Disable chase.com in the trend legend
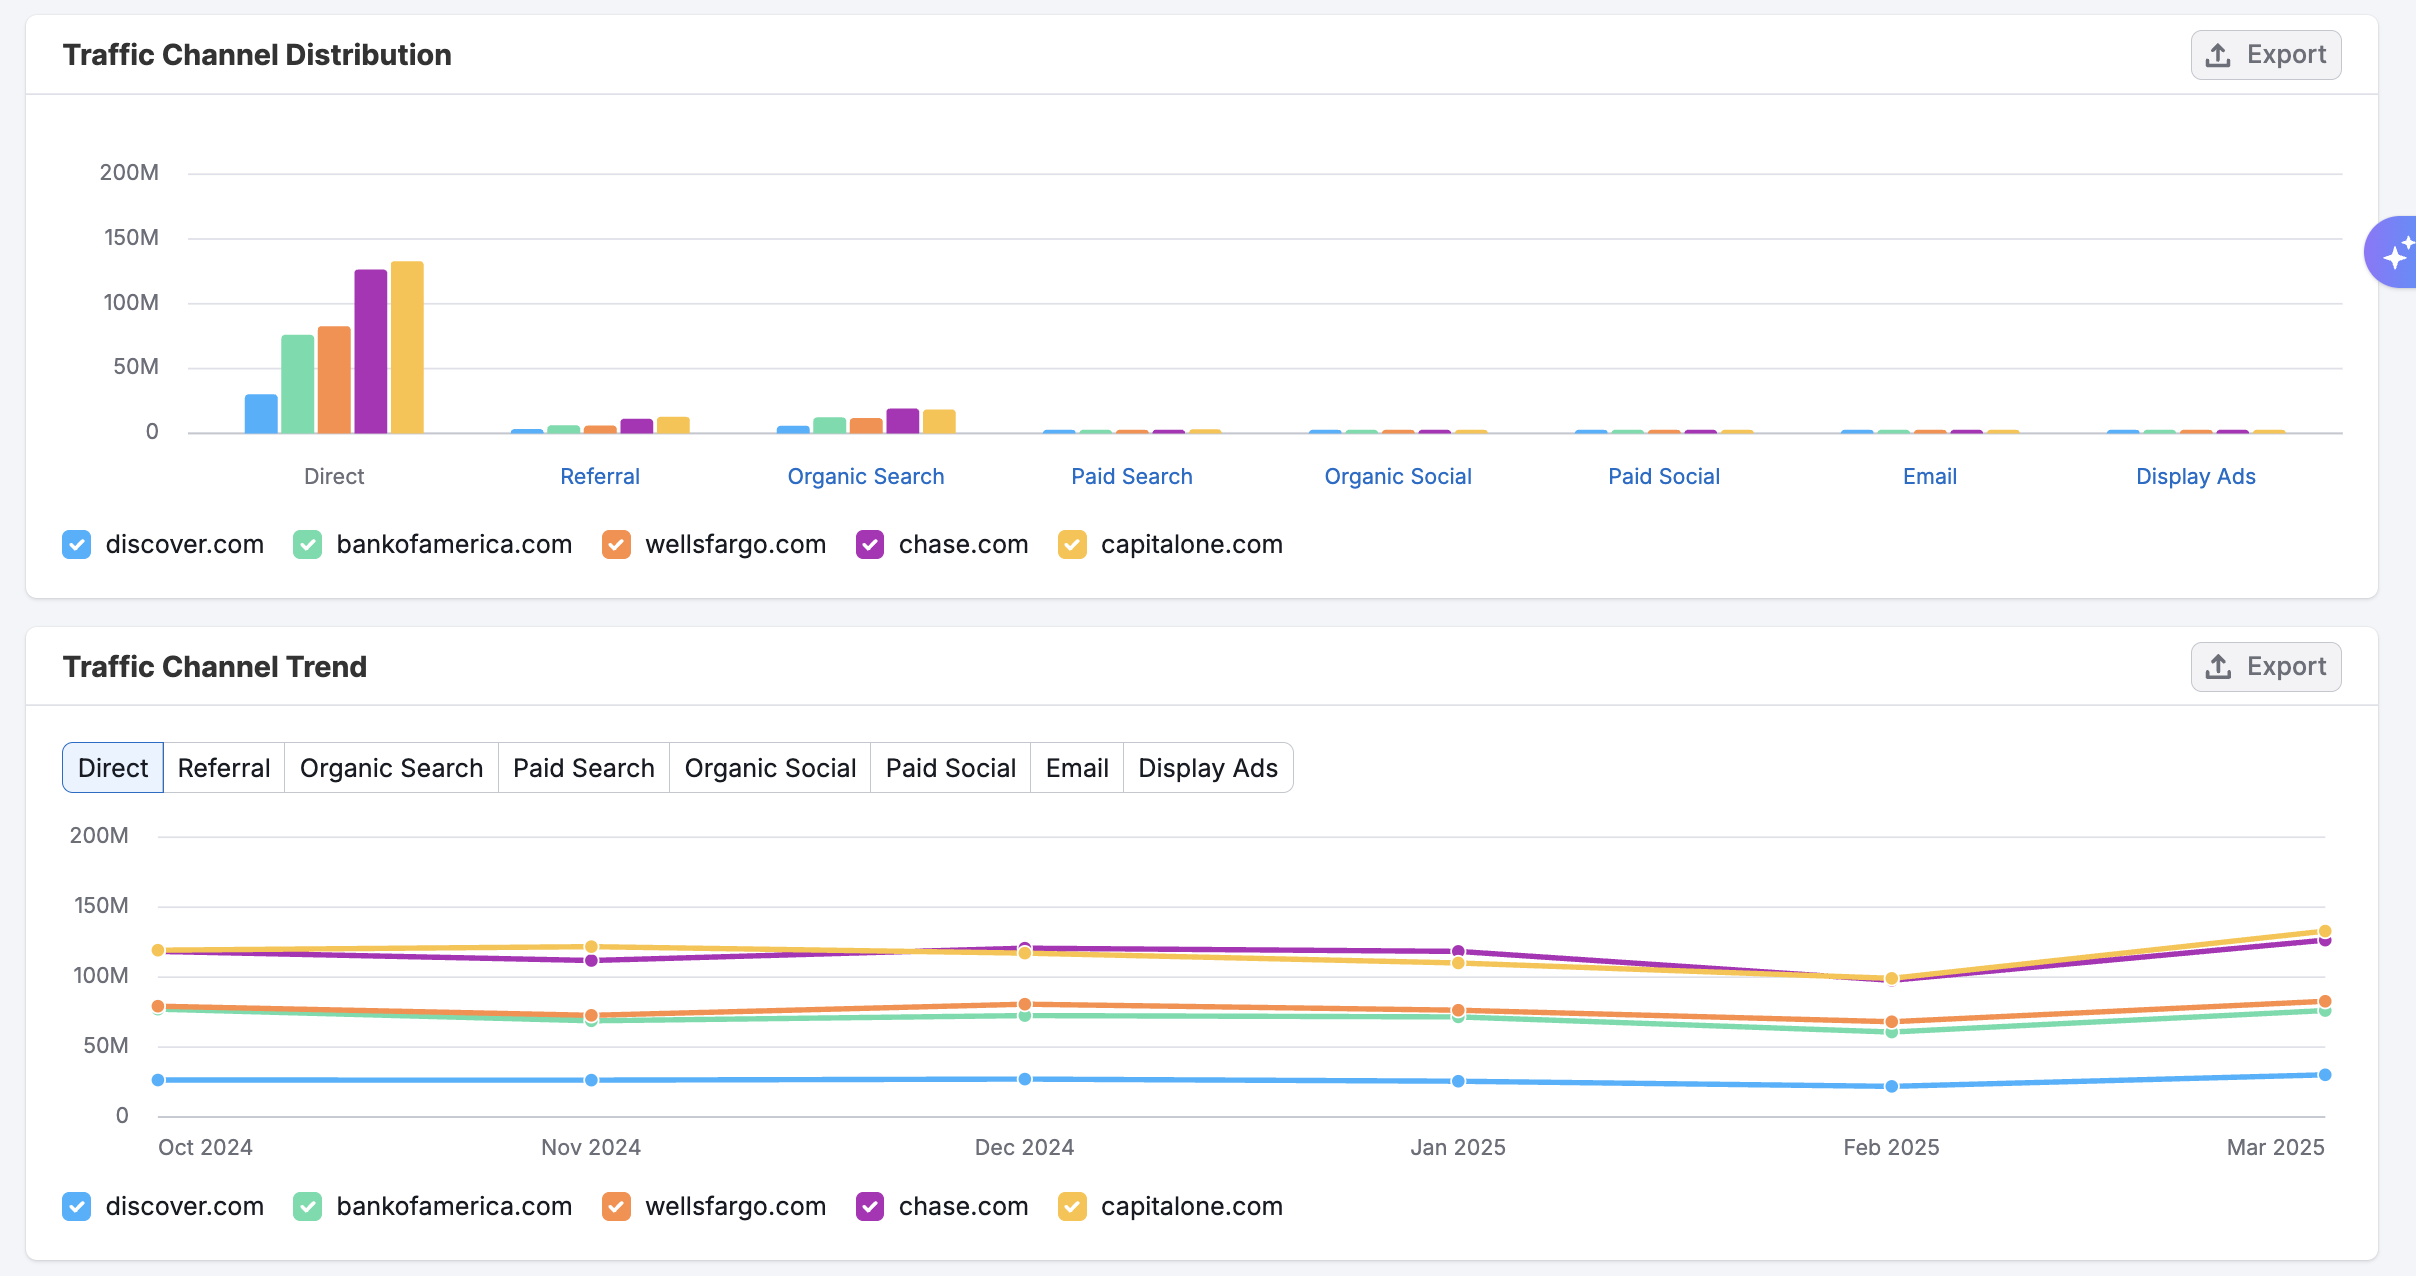This screenshot has height=1276, width=2416. coord(870,1207)
